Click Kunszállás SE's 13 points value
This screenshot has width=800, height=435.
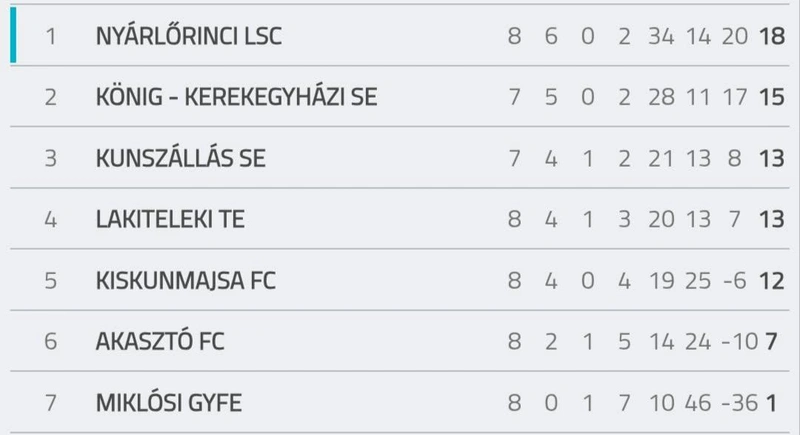(x=772, y=159)
